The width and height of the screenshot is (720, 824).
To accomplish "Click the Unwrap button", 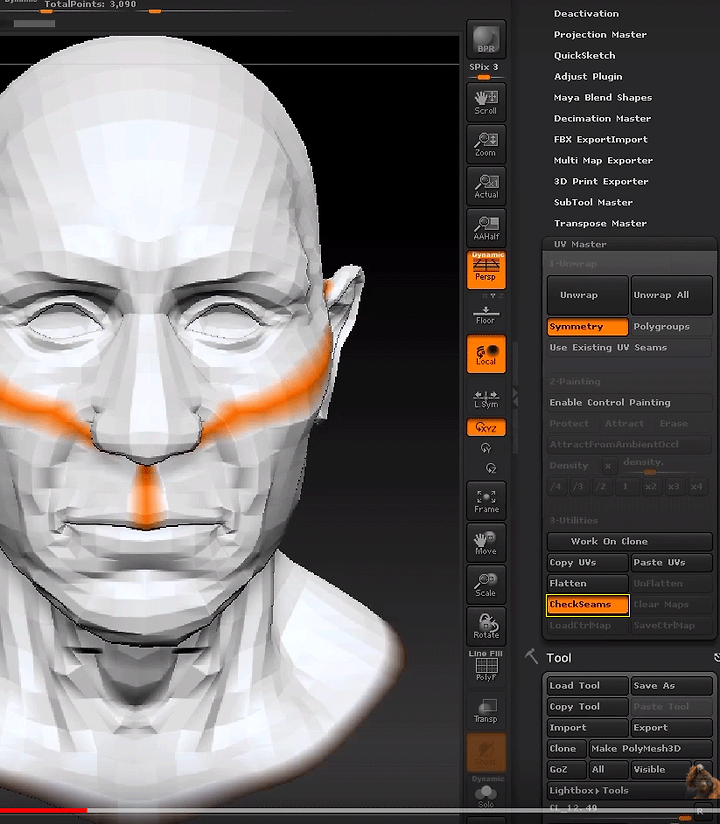I will point(588,295).
